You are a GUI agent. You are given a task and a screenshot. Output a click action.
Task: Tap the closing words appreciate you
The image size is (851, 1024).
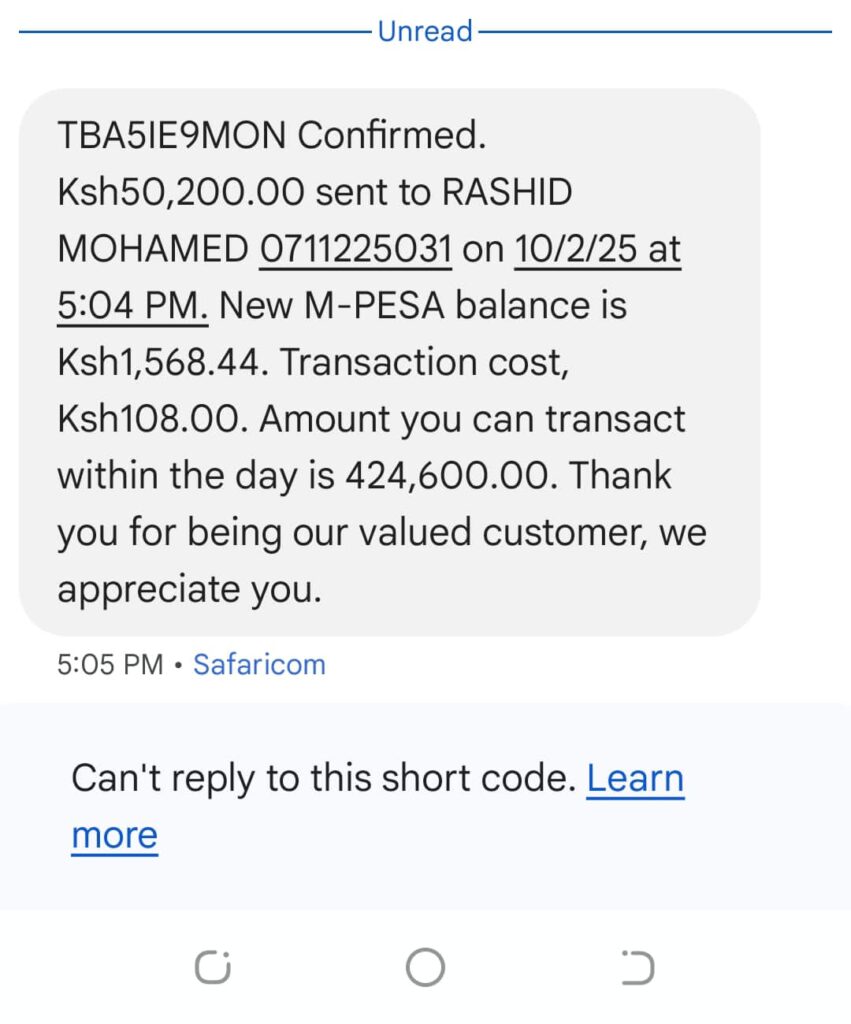pyautogui.click(x=189, y=590)
